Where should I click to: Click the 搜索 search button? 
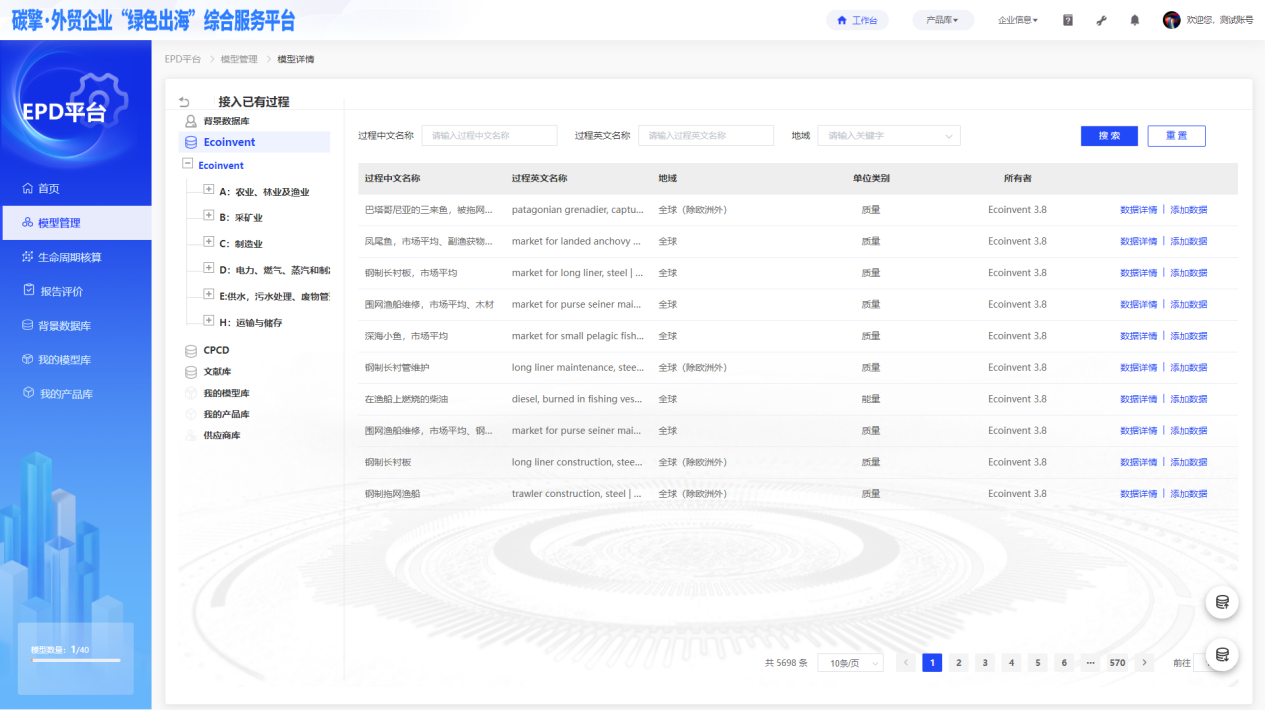tap(1109, 136)
